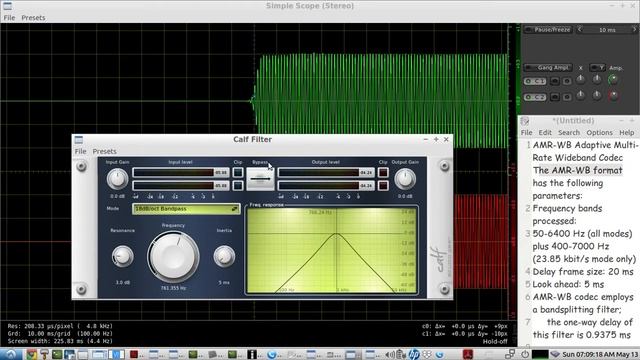
Task: Open Search menu in Untitled editor
Action: click(x=569, y=133)
